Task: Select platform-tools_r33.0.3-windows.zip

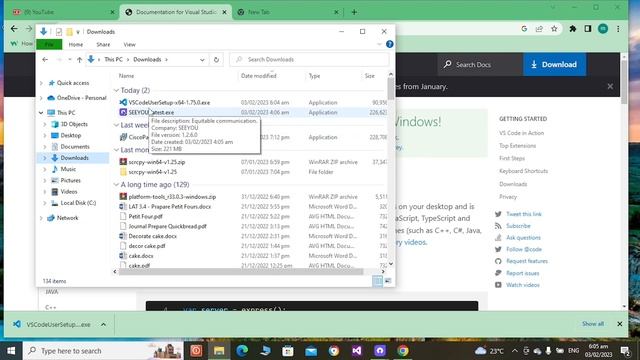Action: click(172, 197)
